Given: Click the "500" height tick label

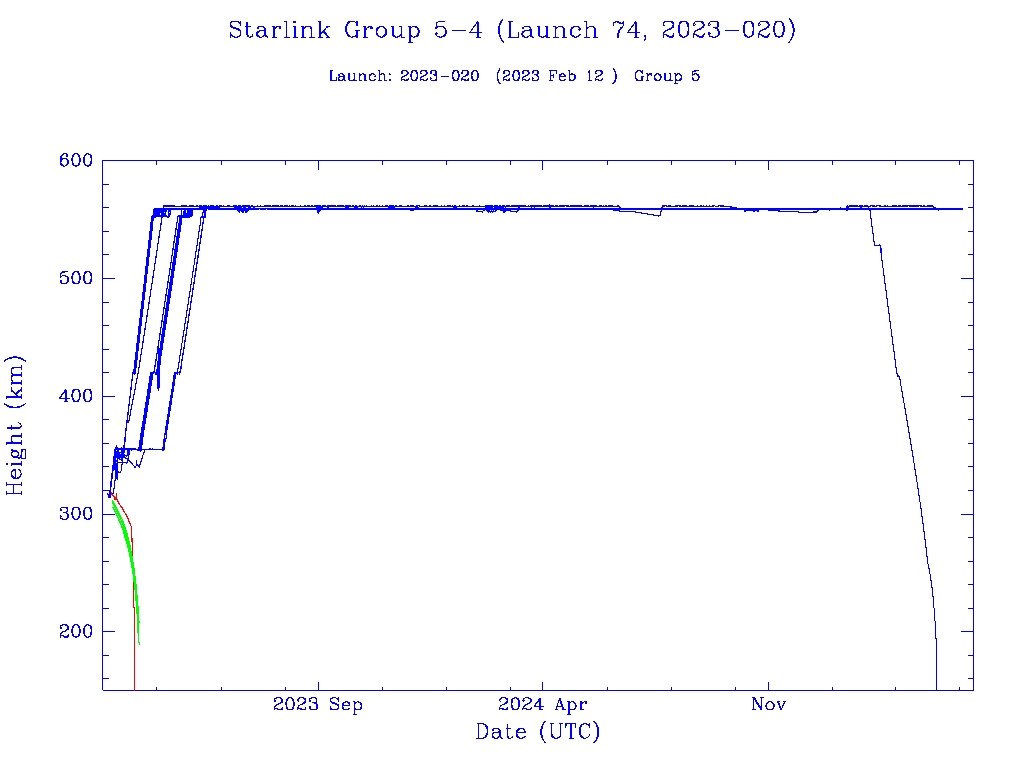Looking at the screenshot, I should [76, 278].
